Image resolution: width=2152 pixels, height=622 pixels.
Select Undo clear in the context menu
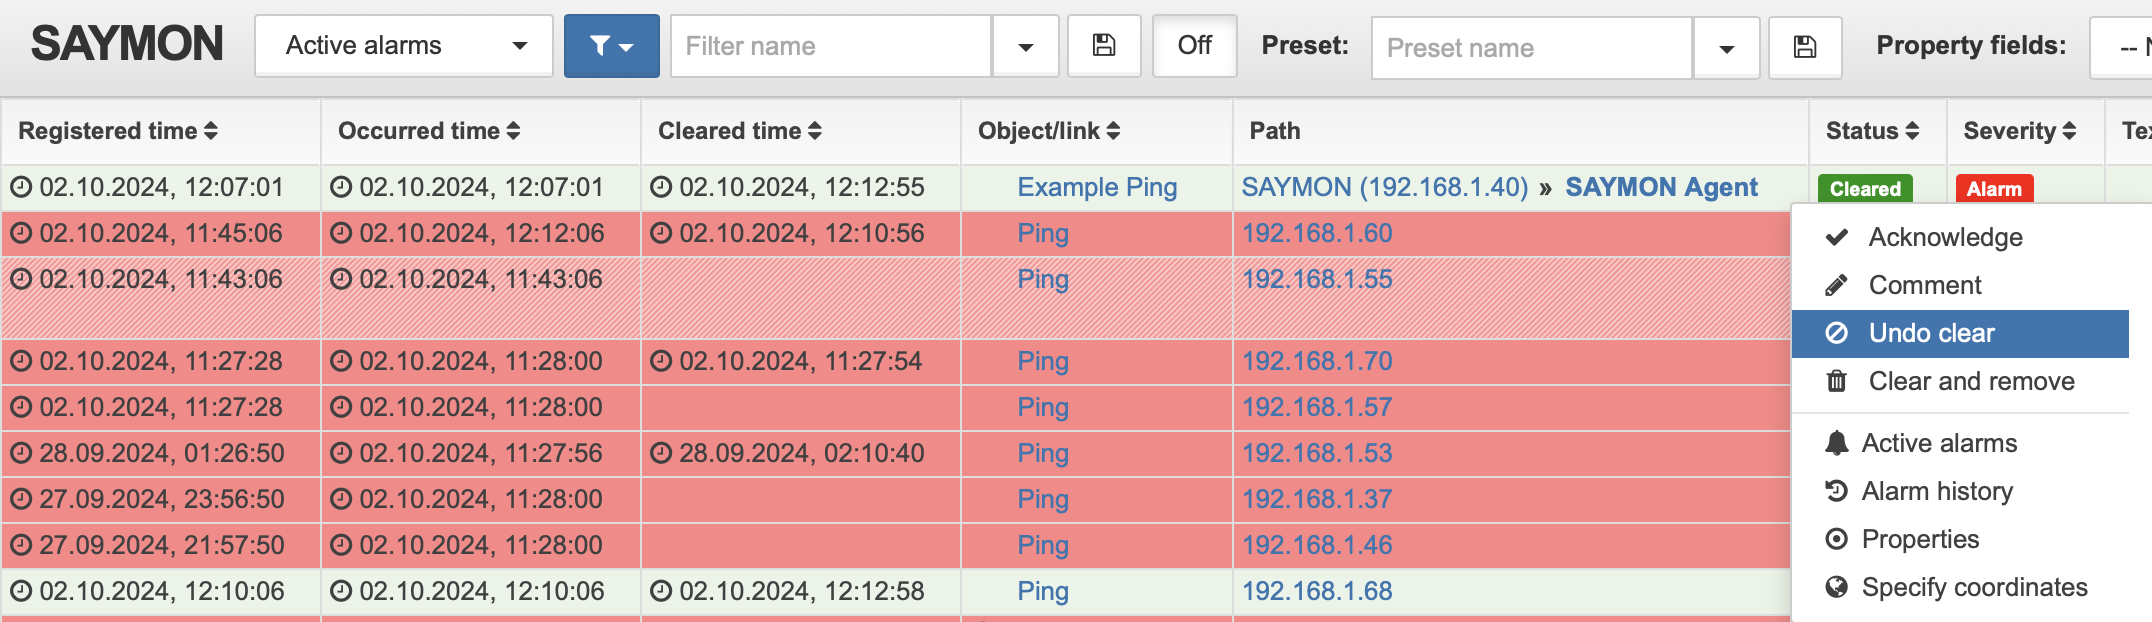click(1960, 333)
